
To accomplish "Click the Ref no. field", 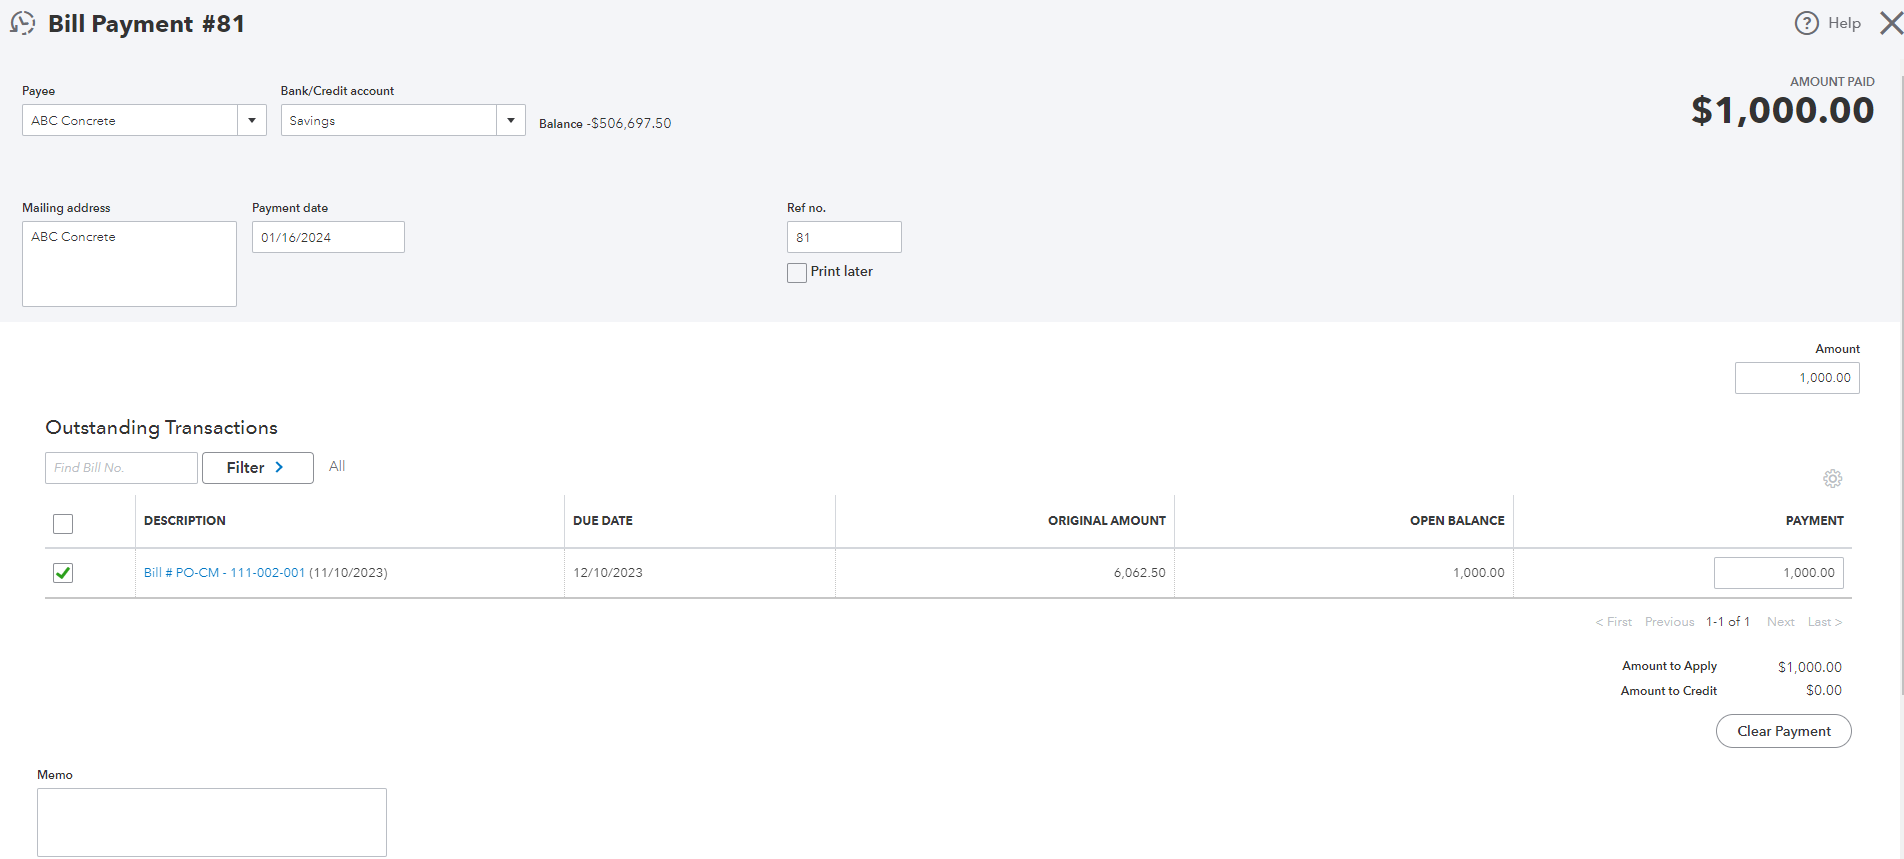I will pyautogui.click(x=844, y=237).
